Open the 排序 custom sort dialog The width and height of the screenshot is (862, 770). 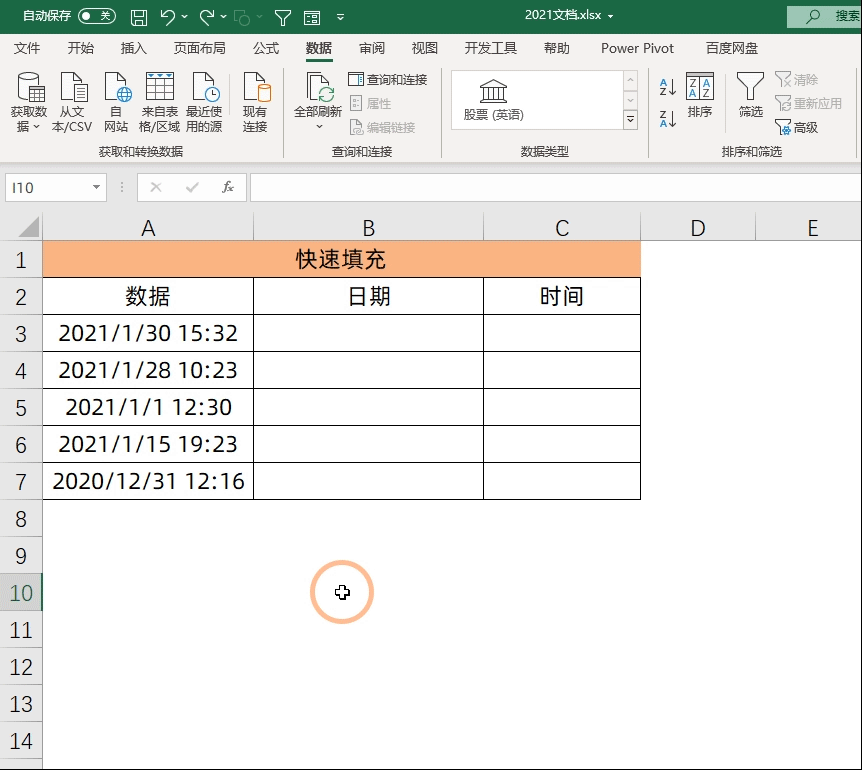[x=700, y=95]
